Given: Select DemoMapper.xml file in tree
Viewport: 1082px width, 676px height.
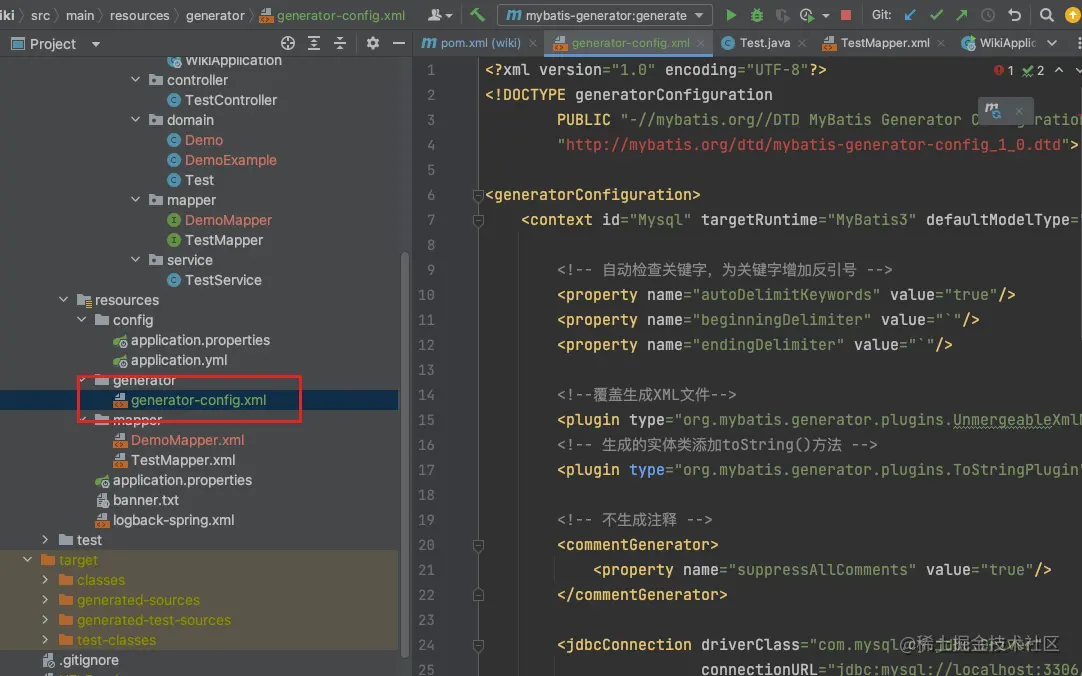Looking at the screenshot, I should 188,440.
